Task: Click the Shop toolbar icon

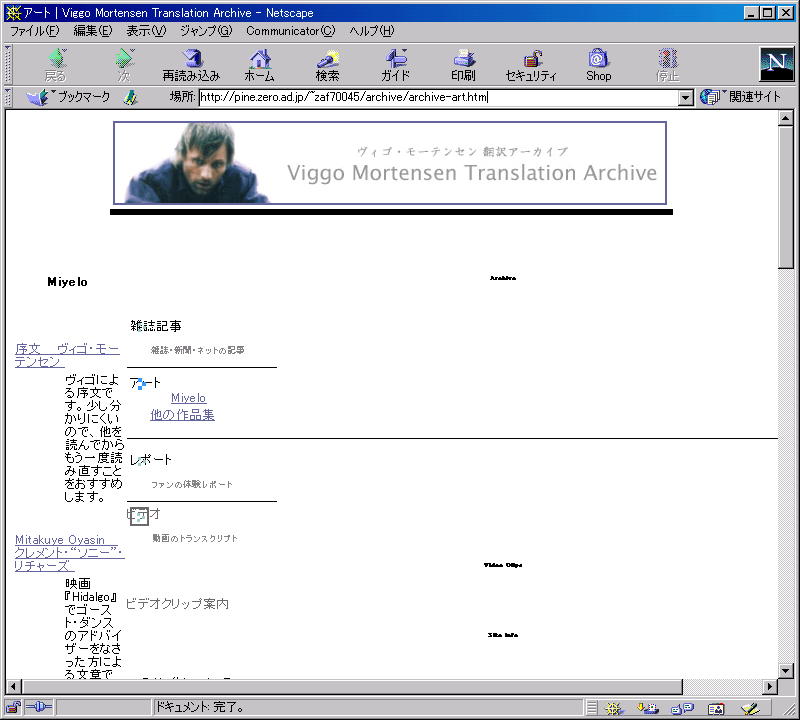Action: (x=598, y=65)
